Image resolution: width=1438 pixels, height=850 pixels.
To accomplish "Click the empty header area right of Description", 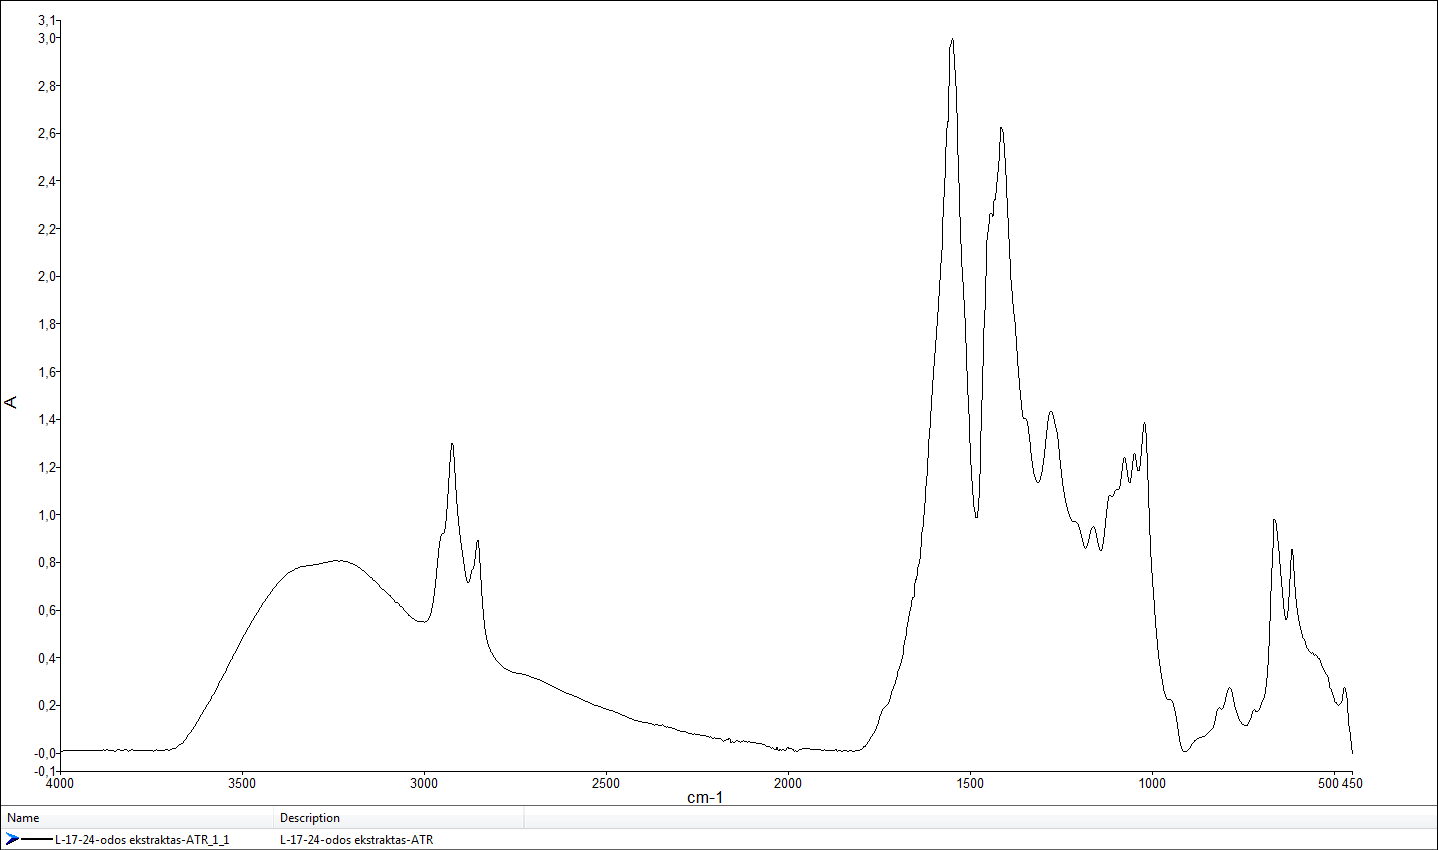I will click(980, 818).
